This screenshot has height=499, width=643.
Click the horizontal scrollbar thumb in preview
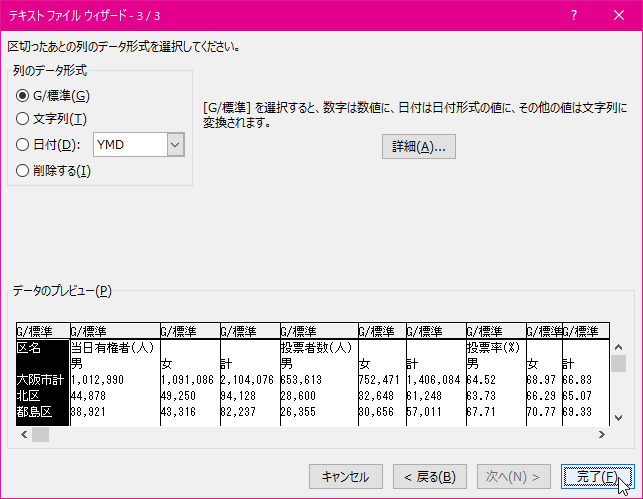click(40, 434)
